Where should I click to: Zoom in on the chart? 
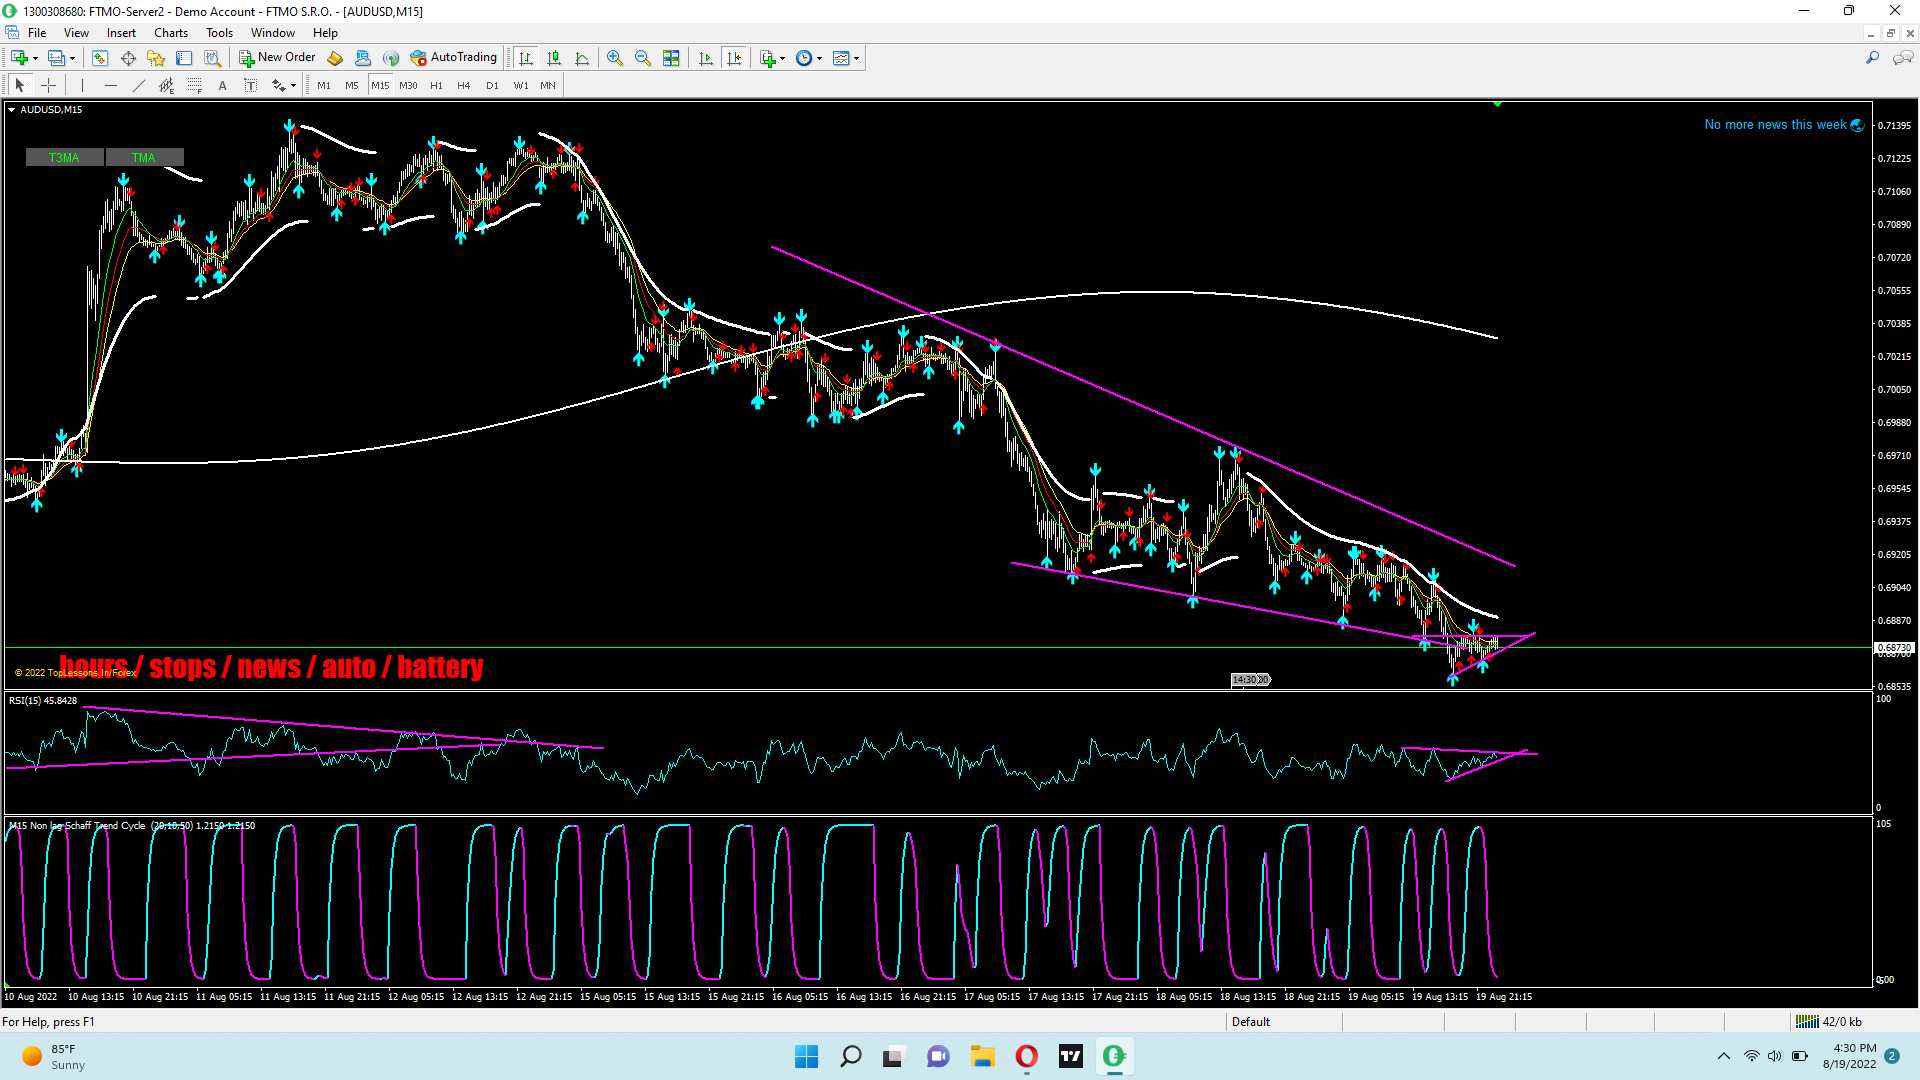615,58
